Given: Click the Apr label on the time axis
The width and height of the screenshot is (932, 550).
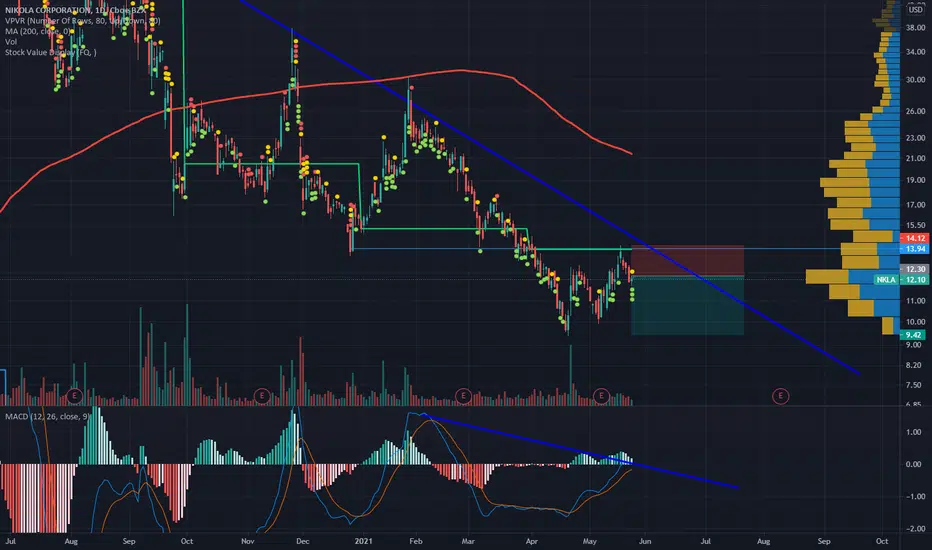Looking at the screenshot, I should click(x=531, y=541).
